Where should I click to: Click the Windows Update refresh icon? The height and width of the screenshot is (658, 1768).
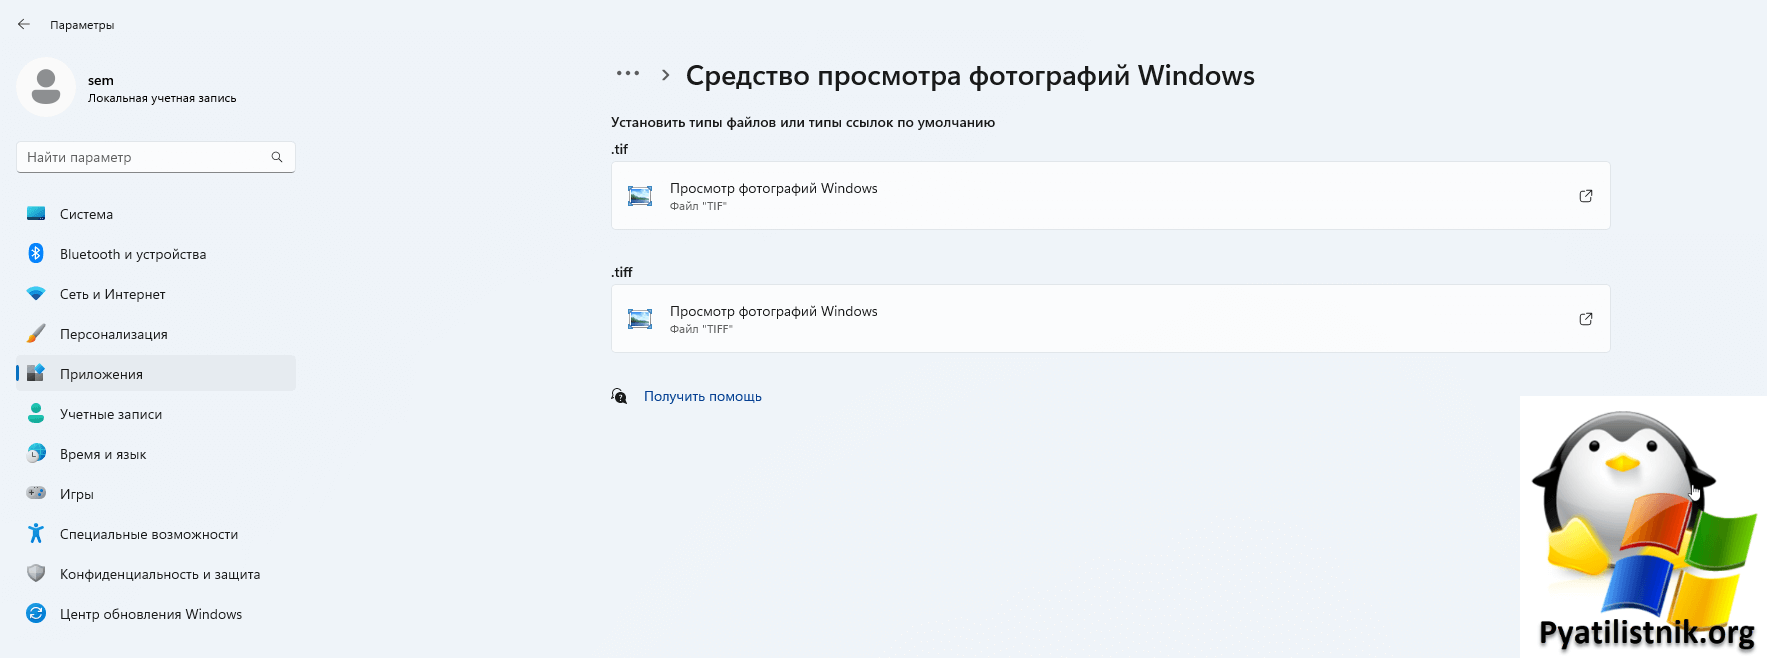point(36,613)
